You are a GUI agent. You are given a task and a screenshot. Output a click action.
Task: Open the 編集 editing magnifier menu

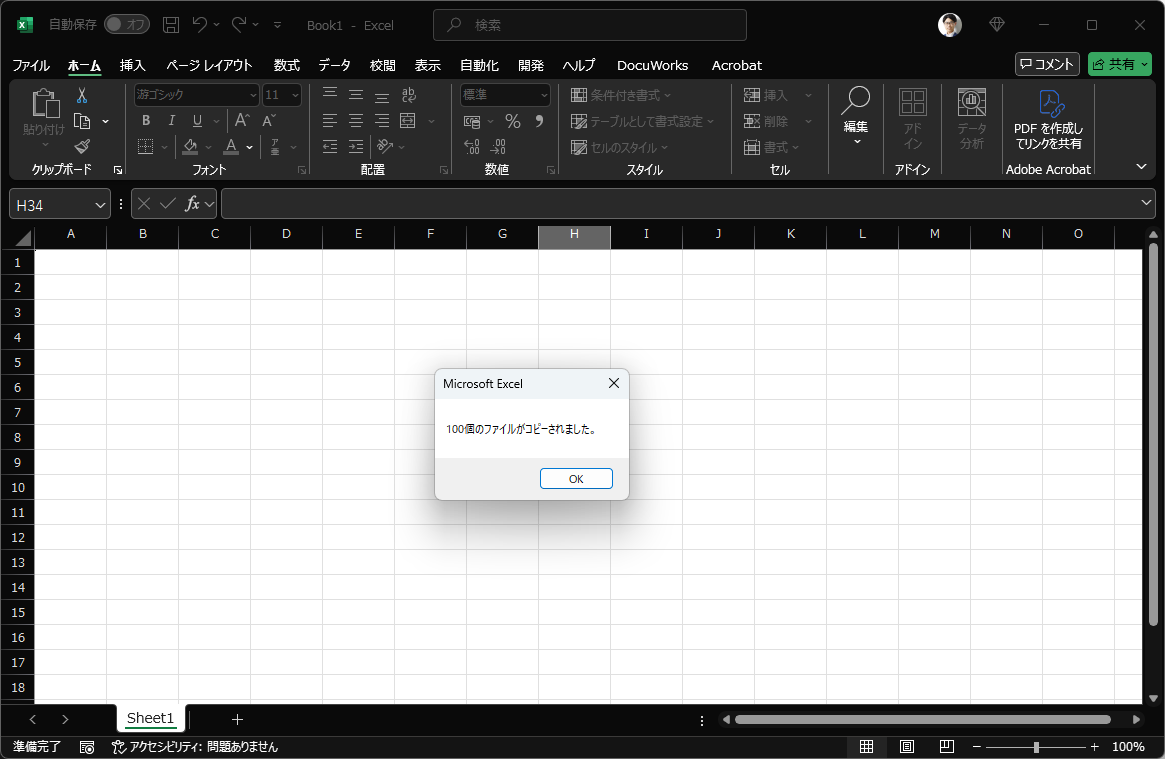[856, 117]
